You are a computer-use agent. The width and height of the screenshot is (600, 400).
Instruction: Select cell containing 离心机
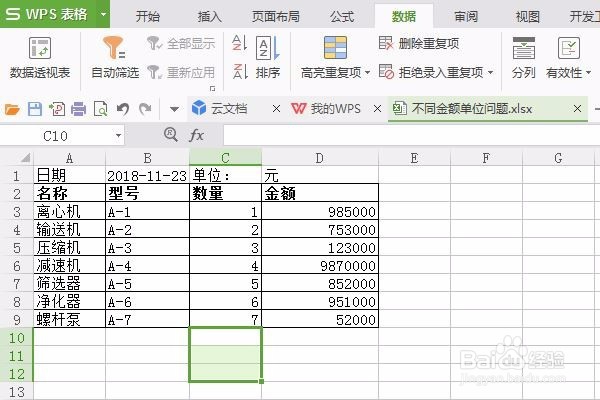click(69, 211)
